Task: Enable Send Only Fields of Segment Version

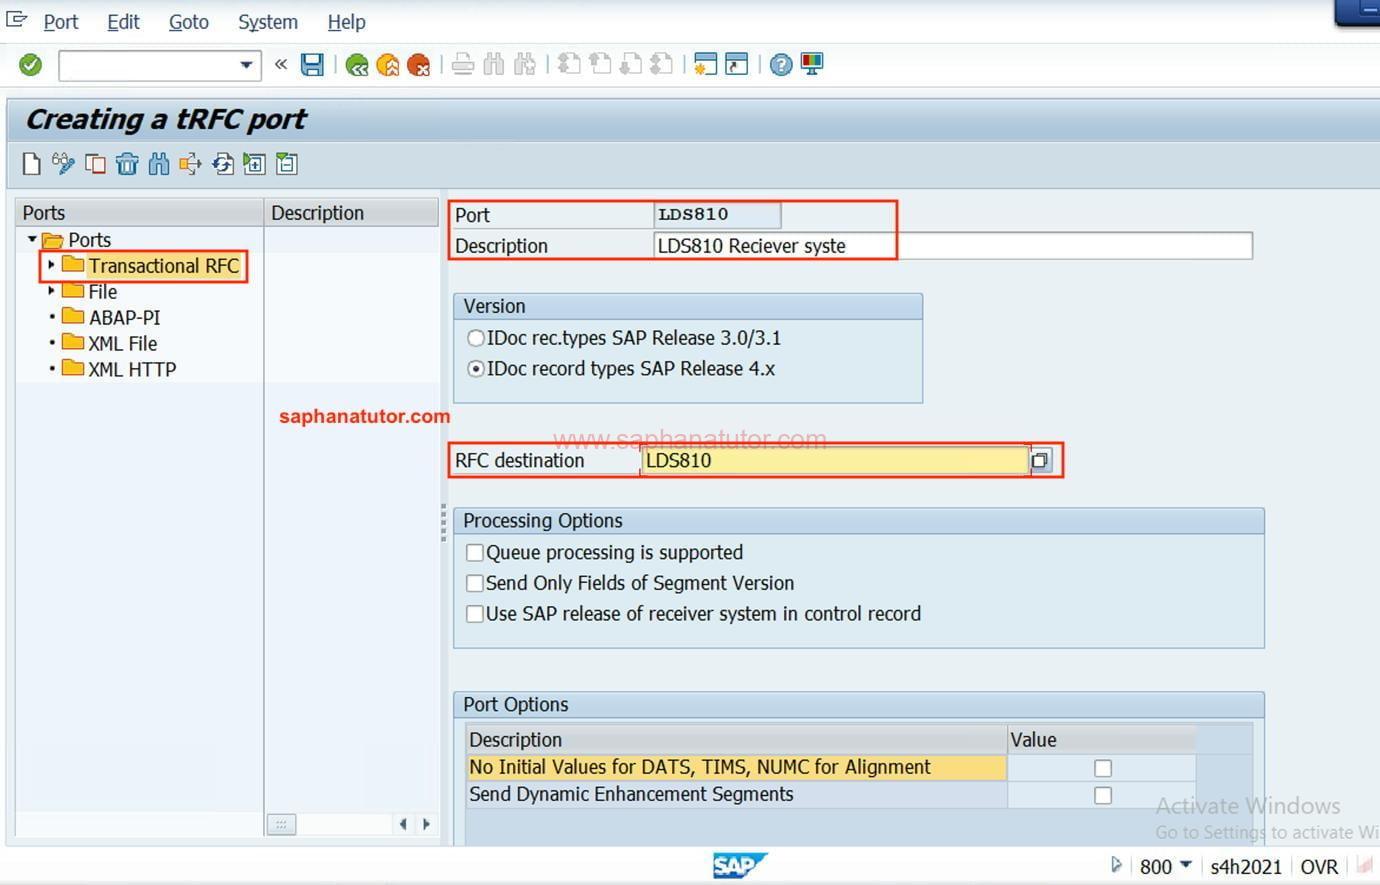Action: 475,583
